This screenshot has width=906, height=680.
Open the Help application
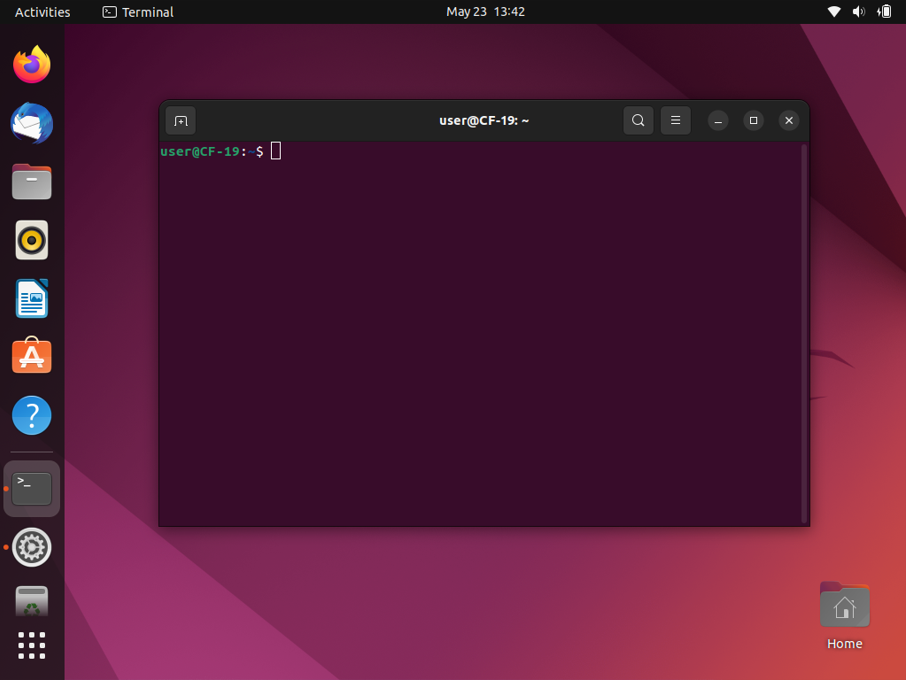coord(32,416)
